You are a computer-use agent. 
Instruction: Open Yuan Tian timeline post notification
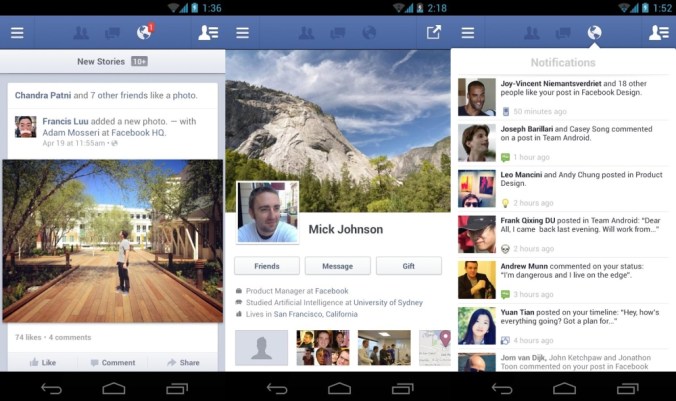coord(563,326)
